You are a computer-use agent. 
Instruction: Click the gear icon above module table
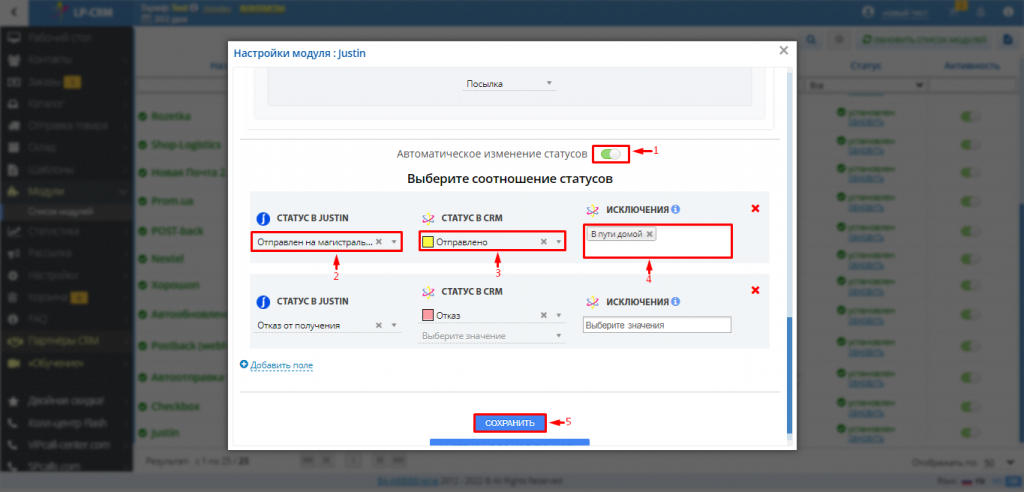coord(839,39)
